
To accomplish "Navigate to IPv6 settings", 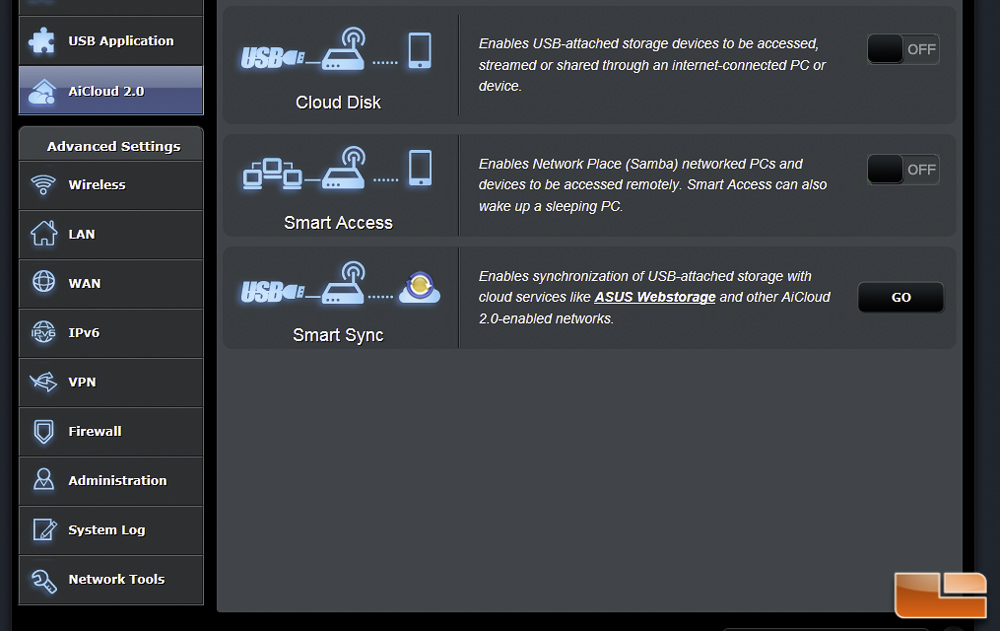I will pos(111,333).
